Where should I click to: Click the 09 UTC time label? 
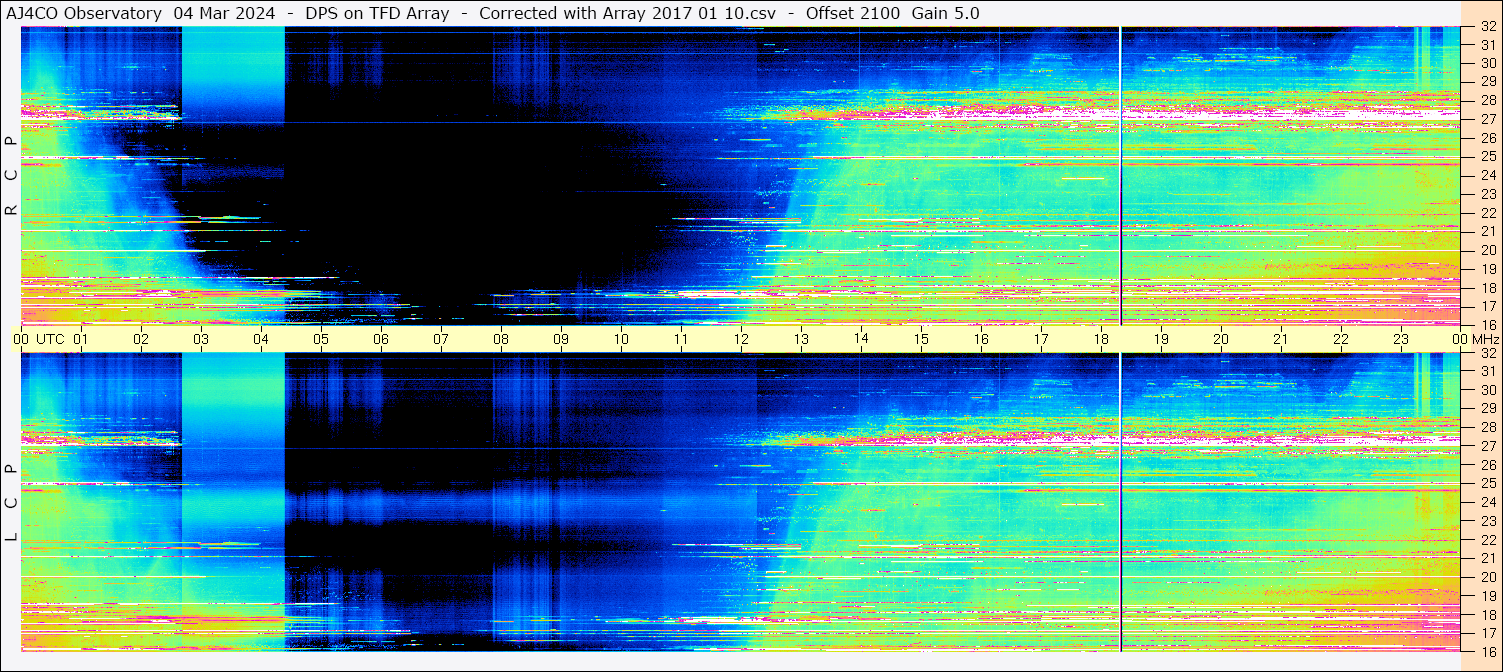point(561,339)
